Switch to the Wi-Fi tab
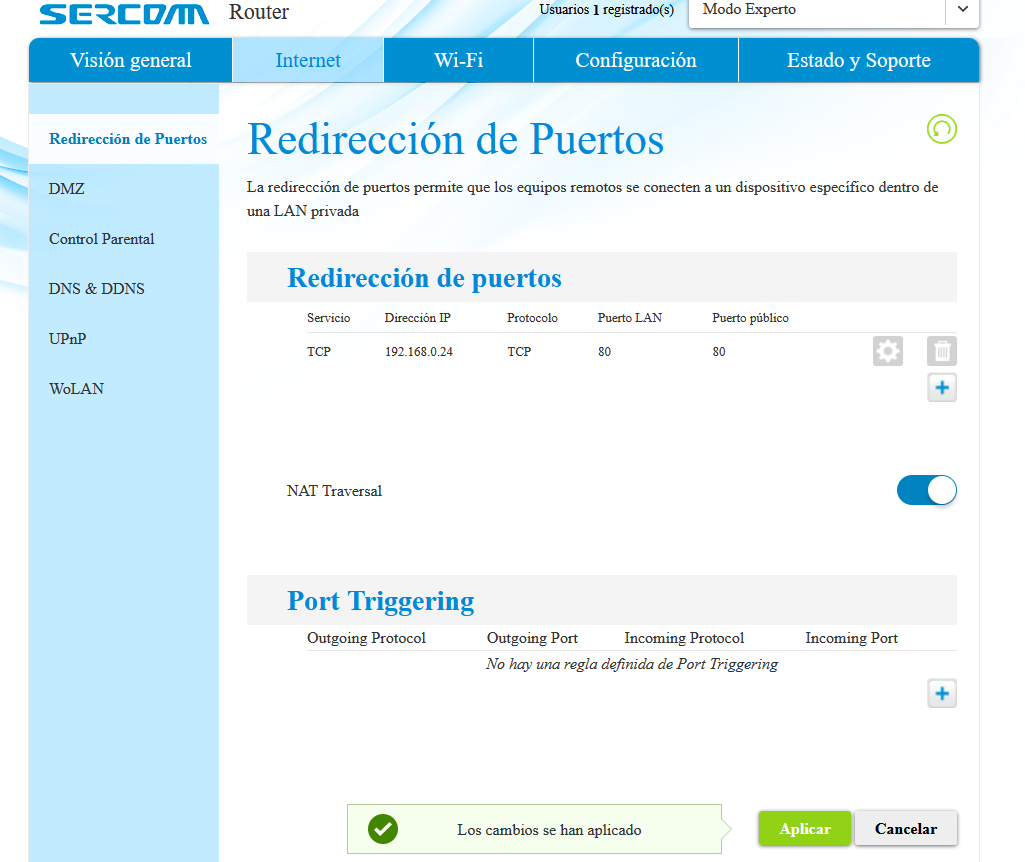 click(x=458, y=61)
